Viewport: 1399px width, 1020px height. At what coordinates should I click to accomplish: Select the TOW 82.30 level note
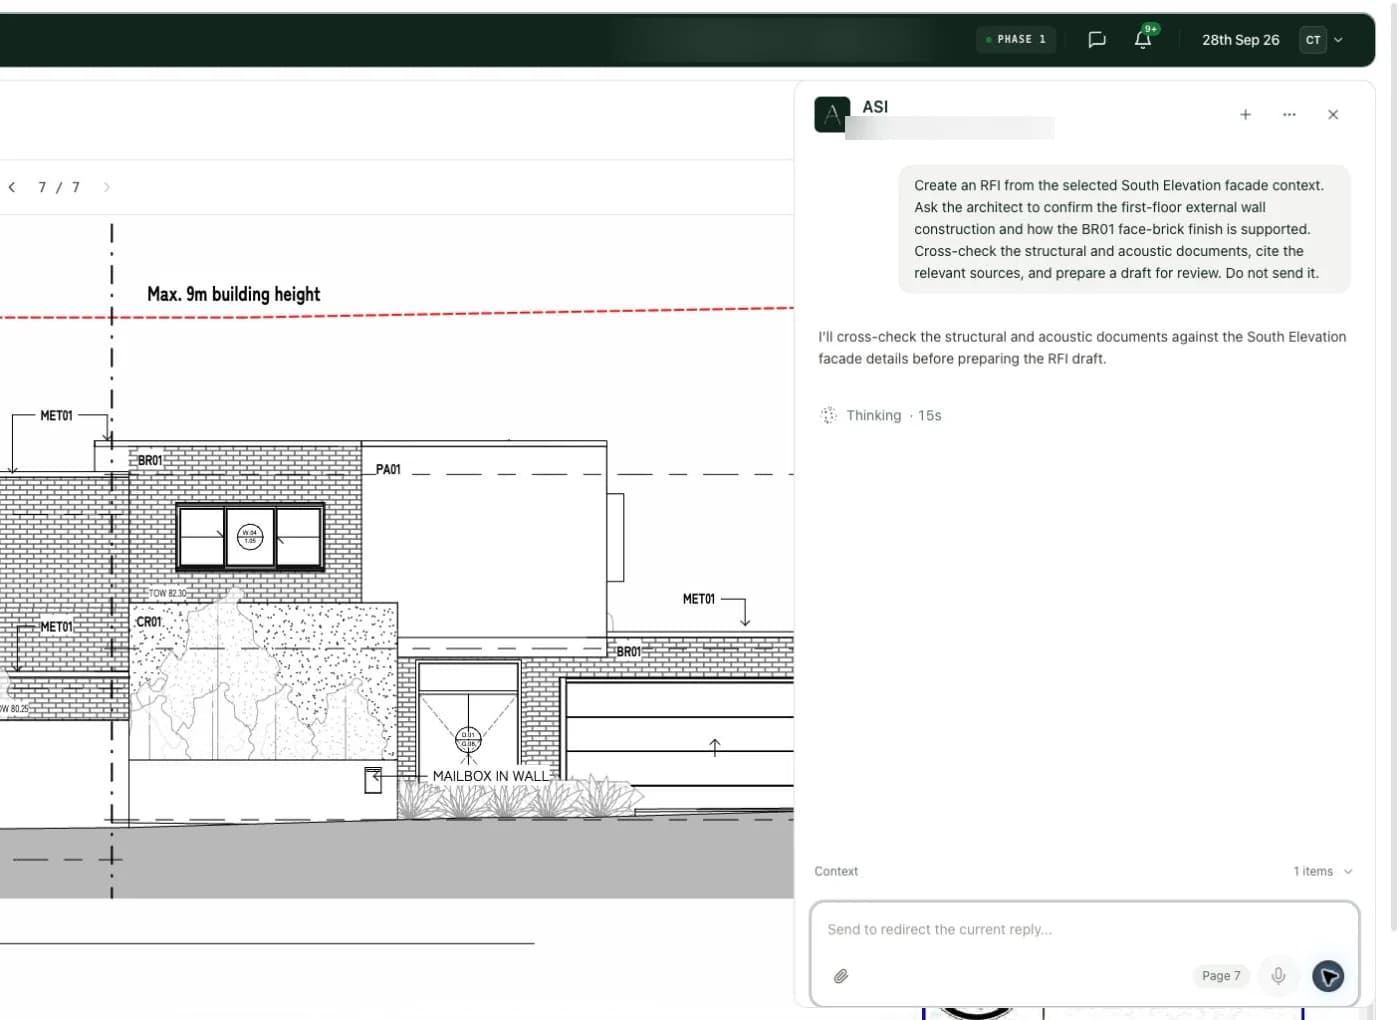click(167, 594)
